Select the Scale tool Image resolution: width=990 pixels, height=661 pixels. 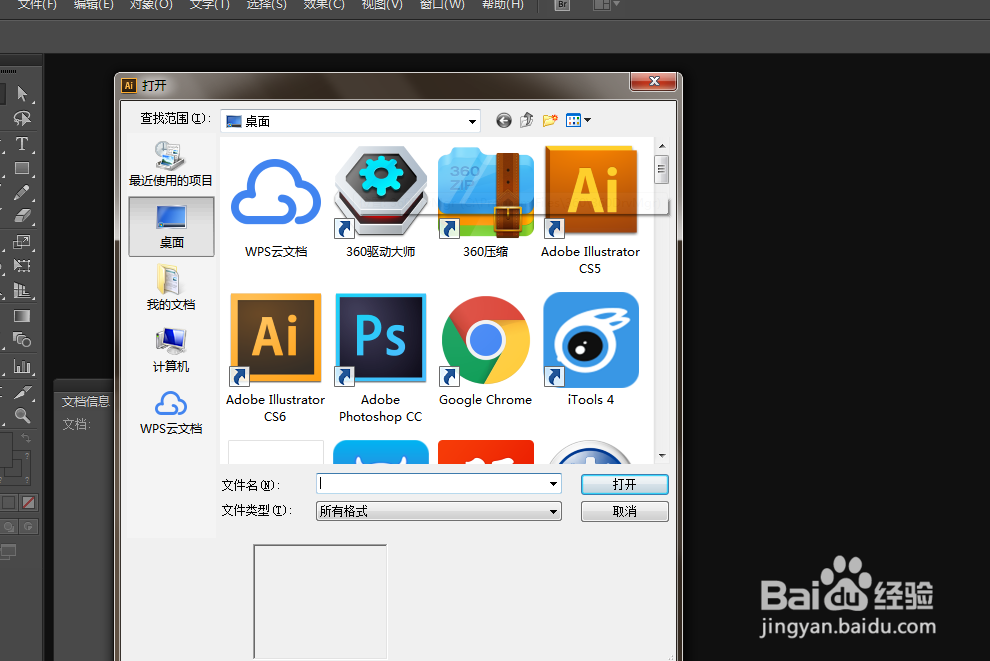pyautogui.click(x=22, y=242)
